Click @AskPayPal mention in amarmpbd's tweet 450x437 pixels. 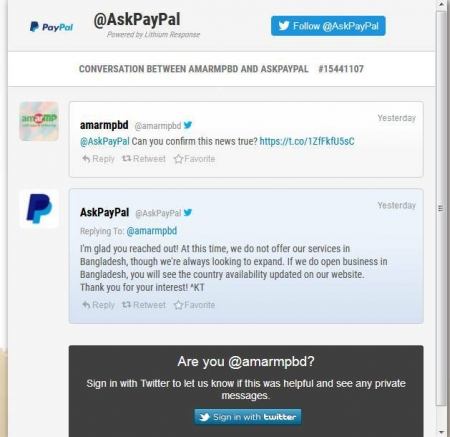105,141
